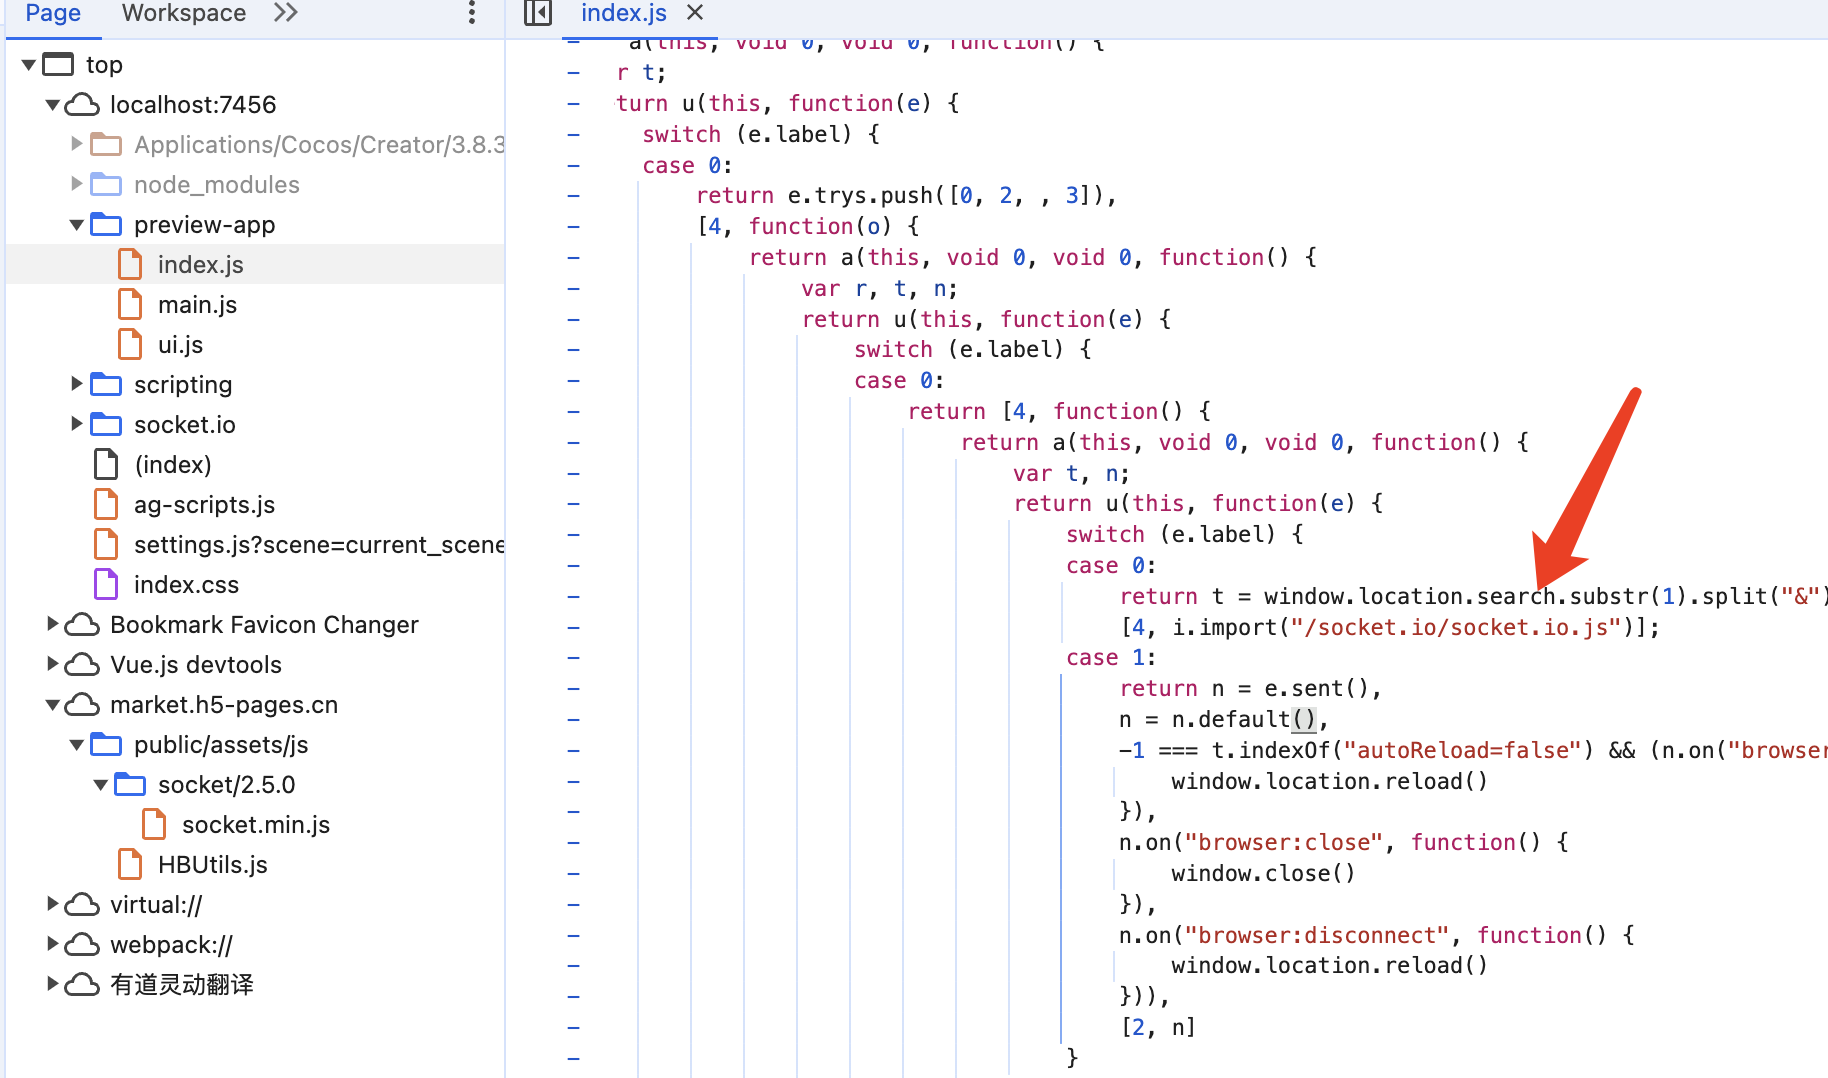Image resolution: width=1828 pixels, height=1078 pixels.
Task: Select the index.js editor tab
Action: click(624, 13)
